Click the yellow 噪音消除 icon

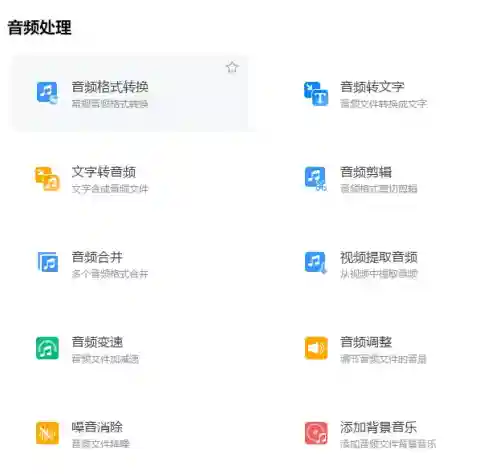pos(47,433)
